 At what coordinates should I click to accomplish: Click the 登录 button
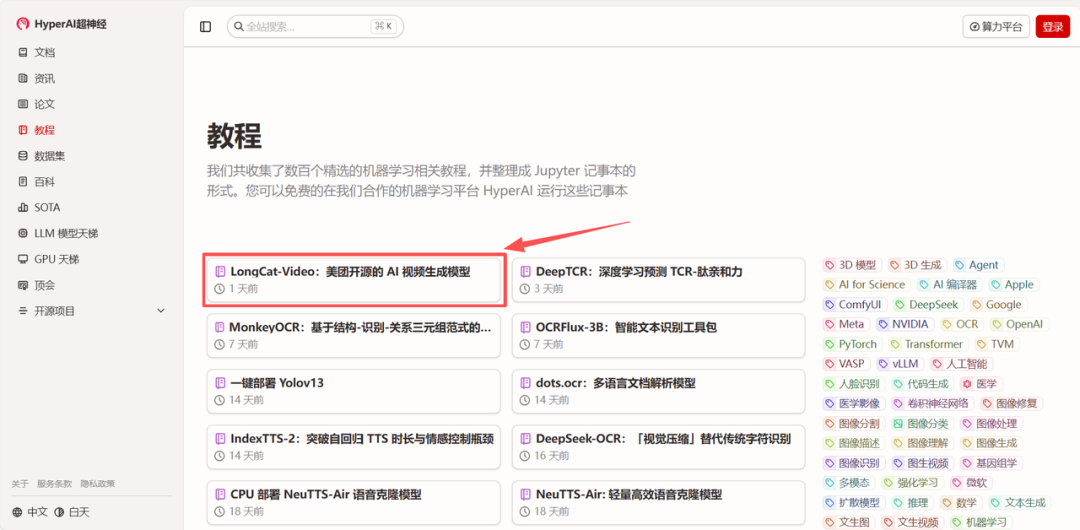tap(1052, 27)
